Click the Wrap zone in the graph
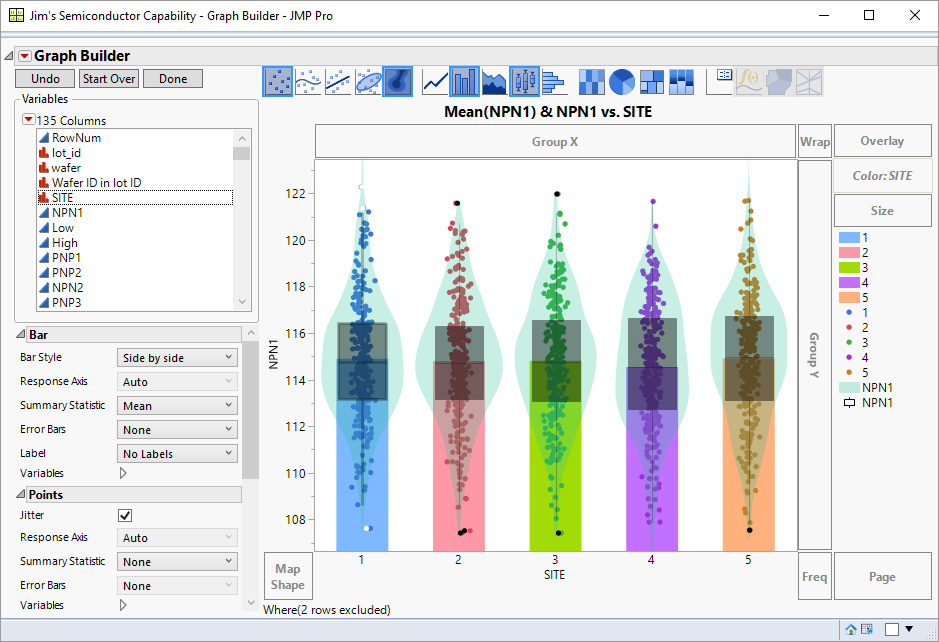Viewport: 939px width, 642px height. [815, 141]
